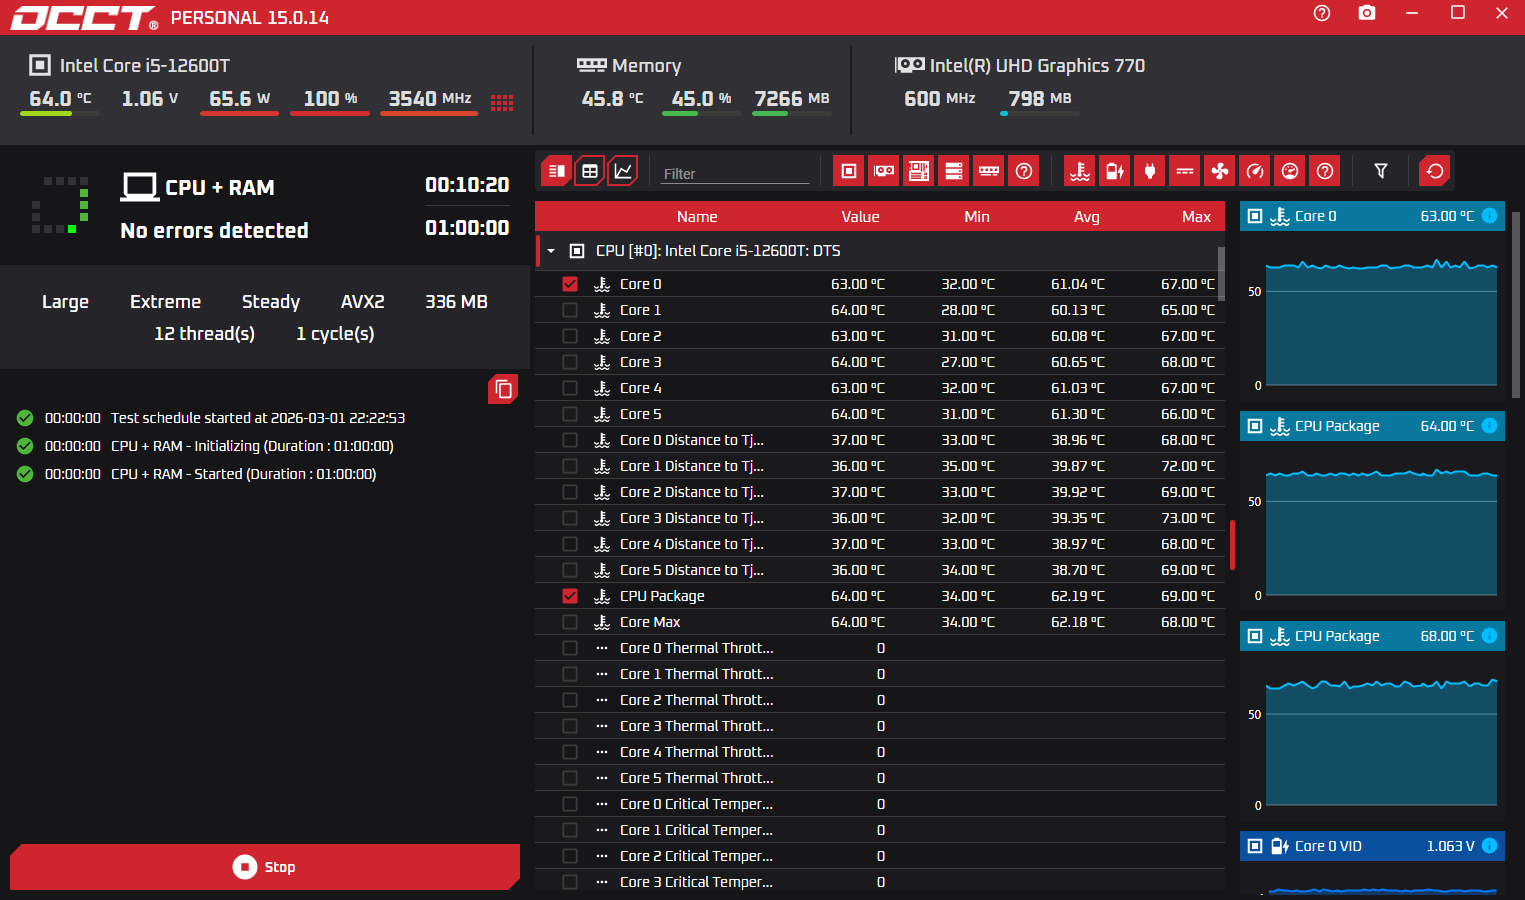Toggle memory module sensors filter icon

989,171
